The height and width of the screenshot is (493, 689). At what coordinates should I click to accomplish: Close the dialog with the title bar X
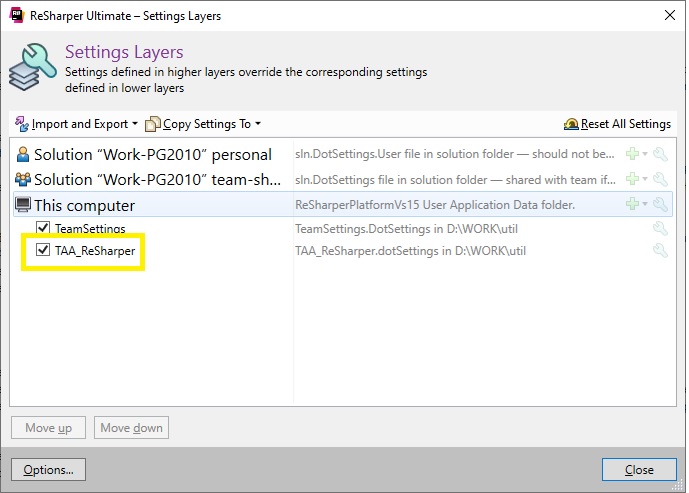pos(670,15)
